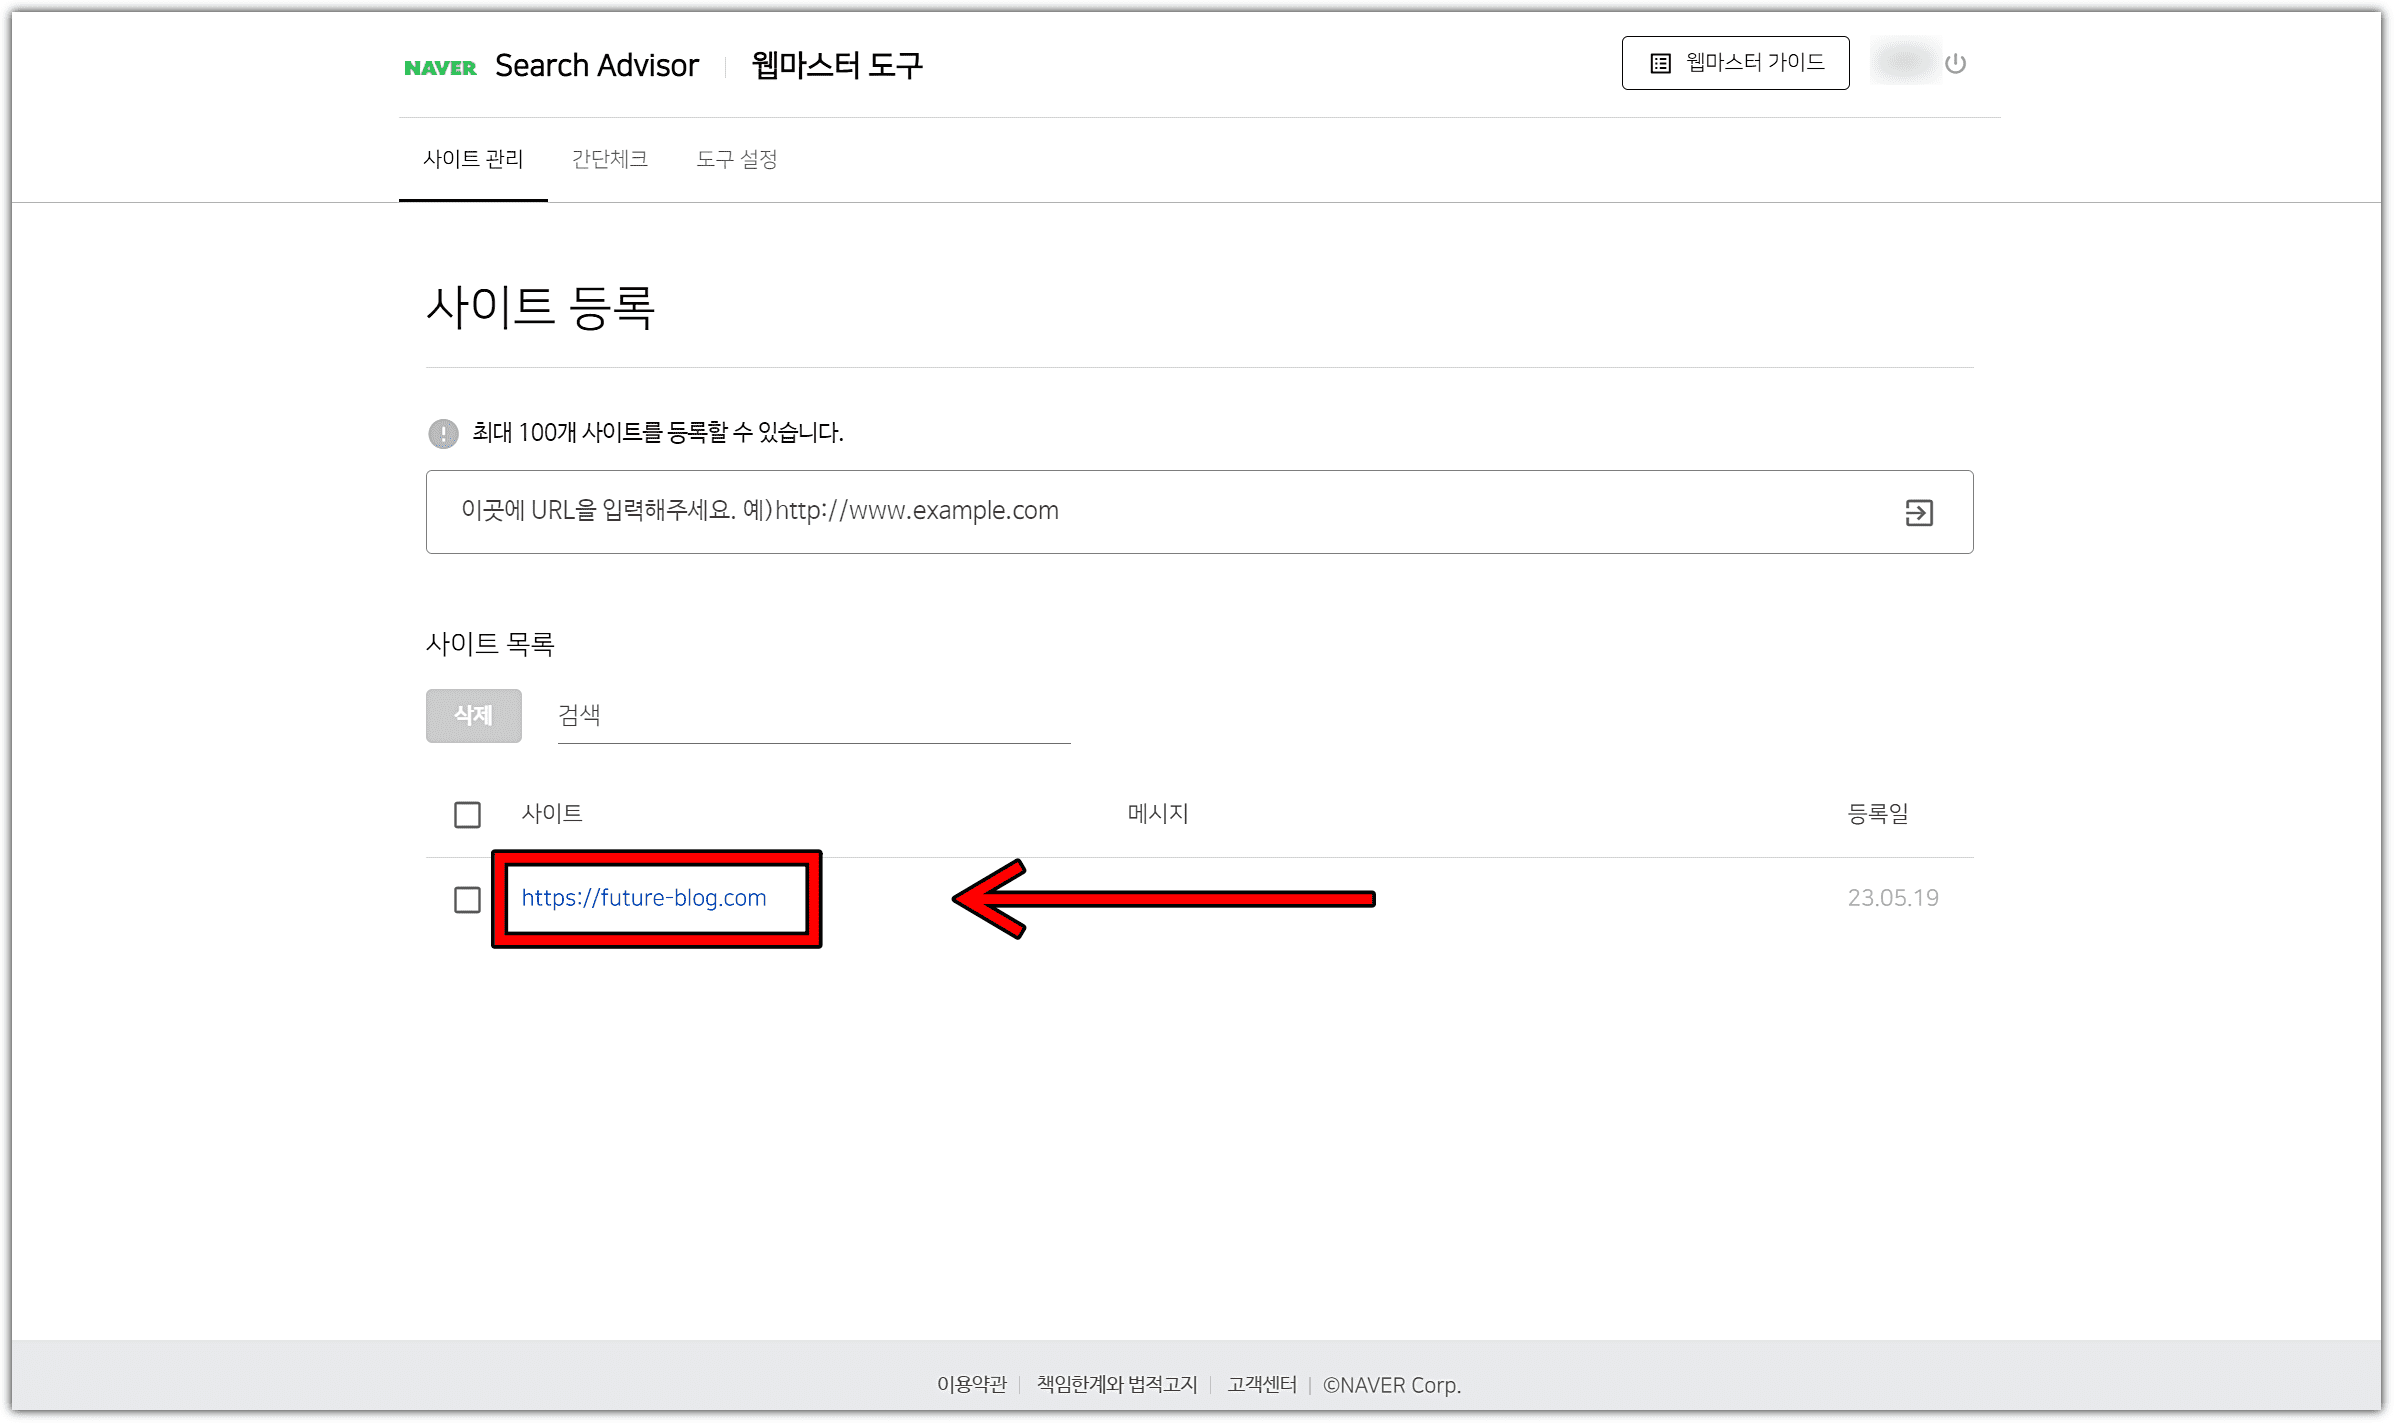Switch to the 간단체크 tab
Image resolution: width=2394 pixels, height=1423 pixels.
click(609, 159)
